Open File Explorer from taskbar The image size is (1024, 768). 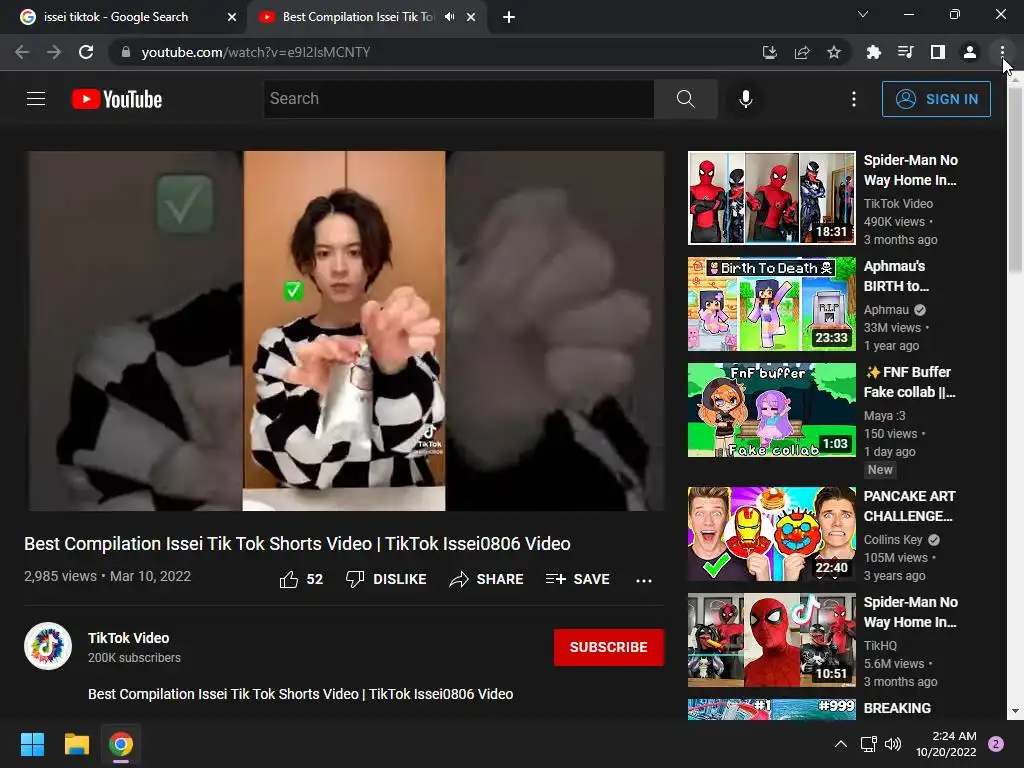(76, 744)
